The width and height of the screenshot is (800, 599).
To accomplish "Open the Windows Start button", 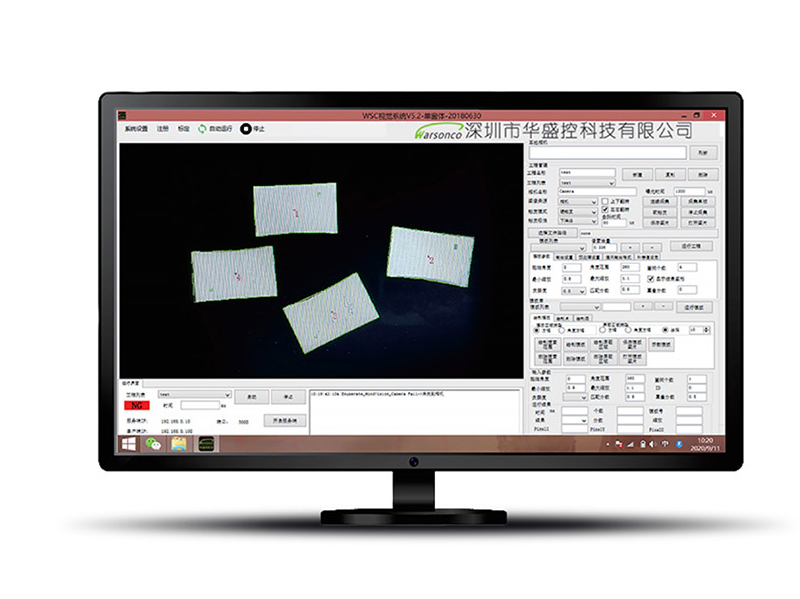I will coord(129,444).
